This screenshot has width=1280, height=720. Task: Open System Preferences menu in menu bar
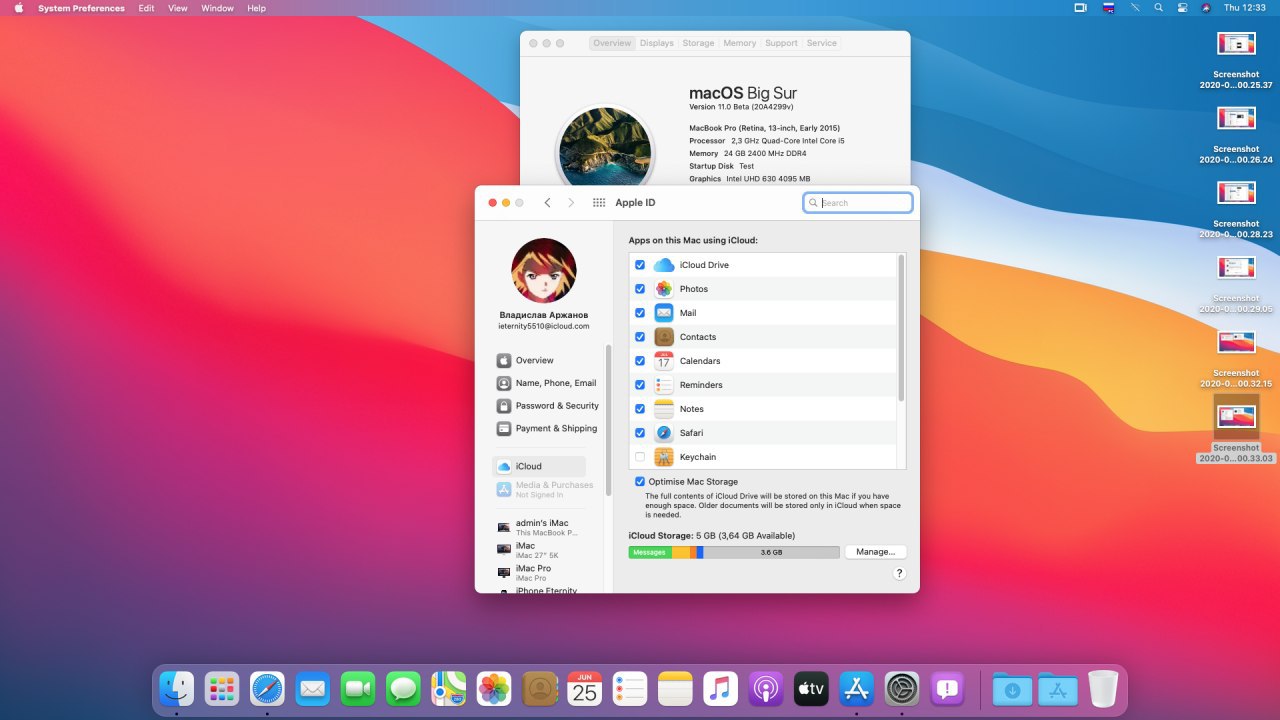point(81,7)
